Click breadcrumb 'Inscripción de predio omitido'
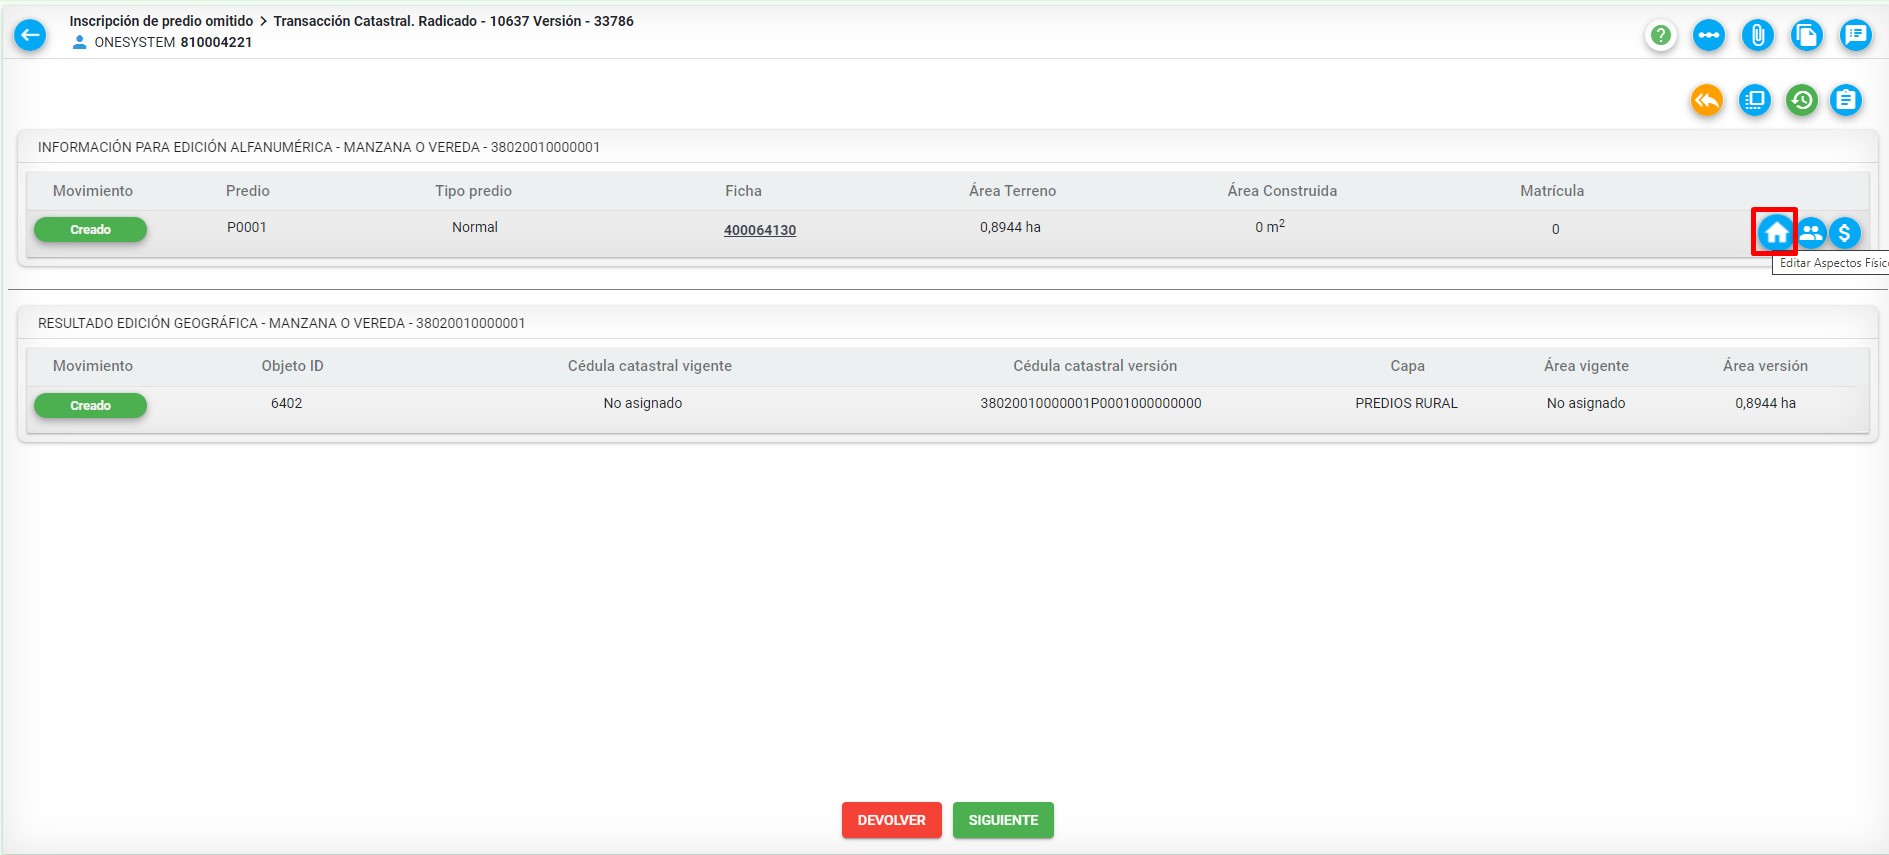 161,21
